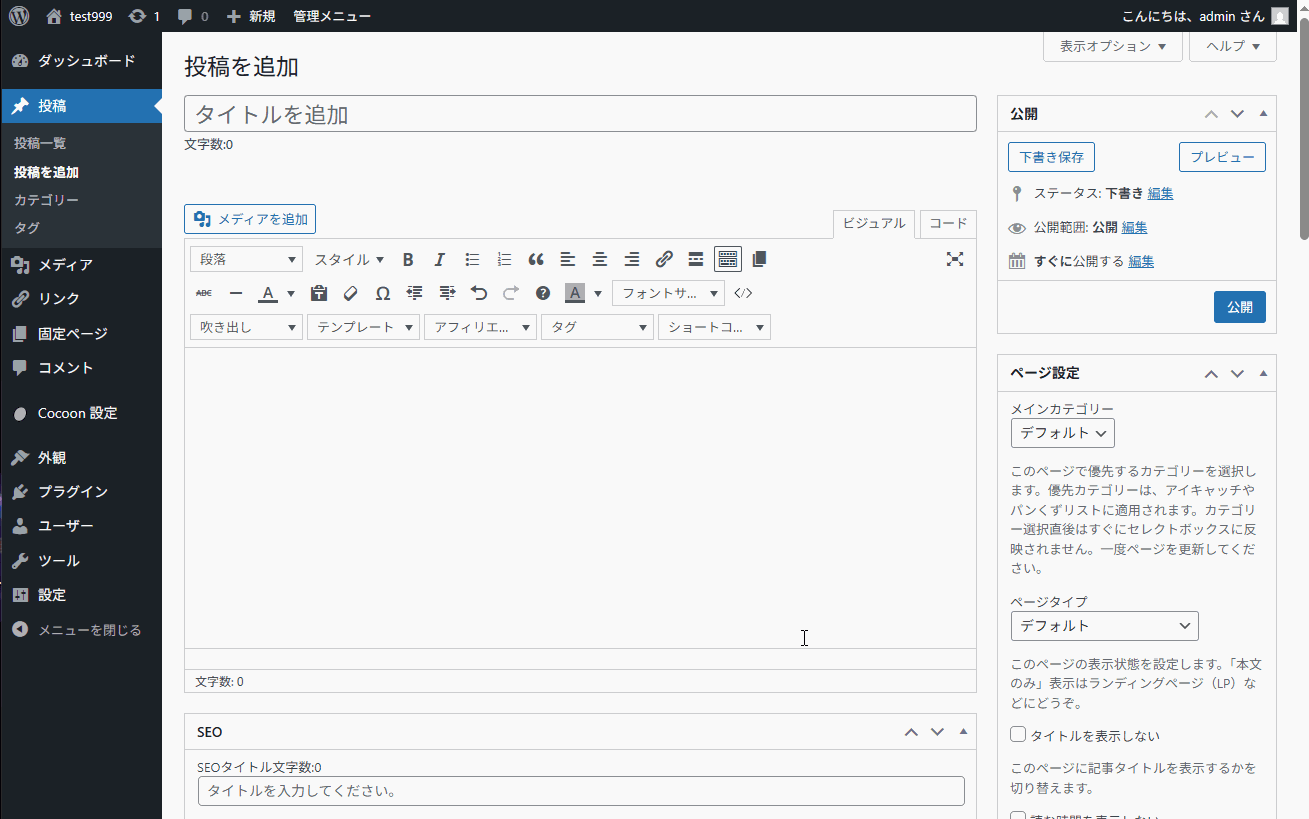Open the スタイル style menu

tap(349, 259)
